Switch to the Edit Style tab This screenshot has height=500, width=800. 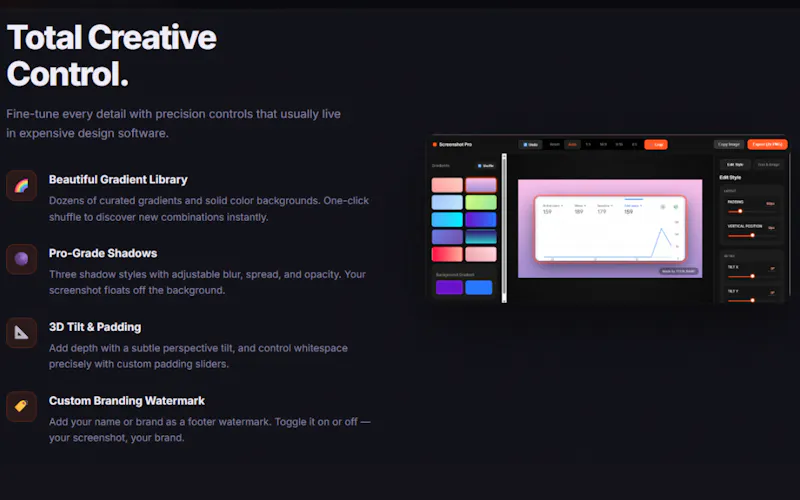735,164
